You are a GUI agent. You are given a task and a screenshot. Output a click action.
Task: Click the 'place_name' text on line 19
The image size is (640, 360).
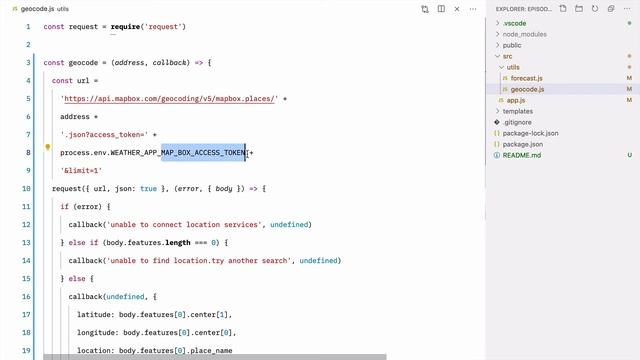211,351
